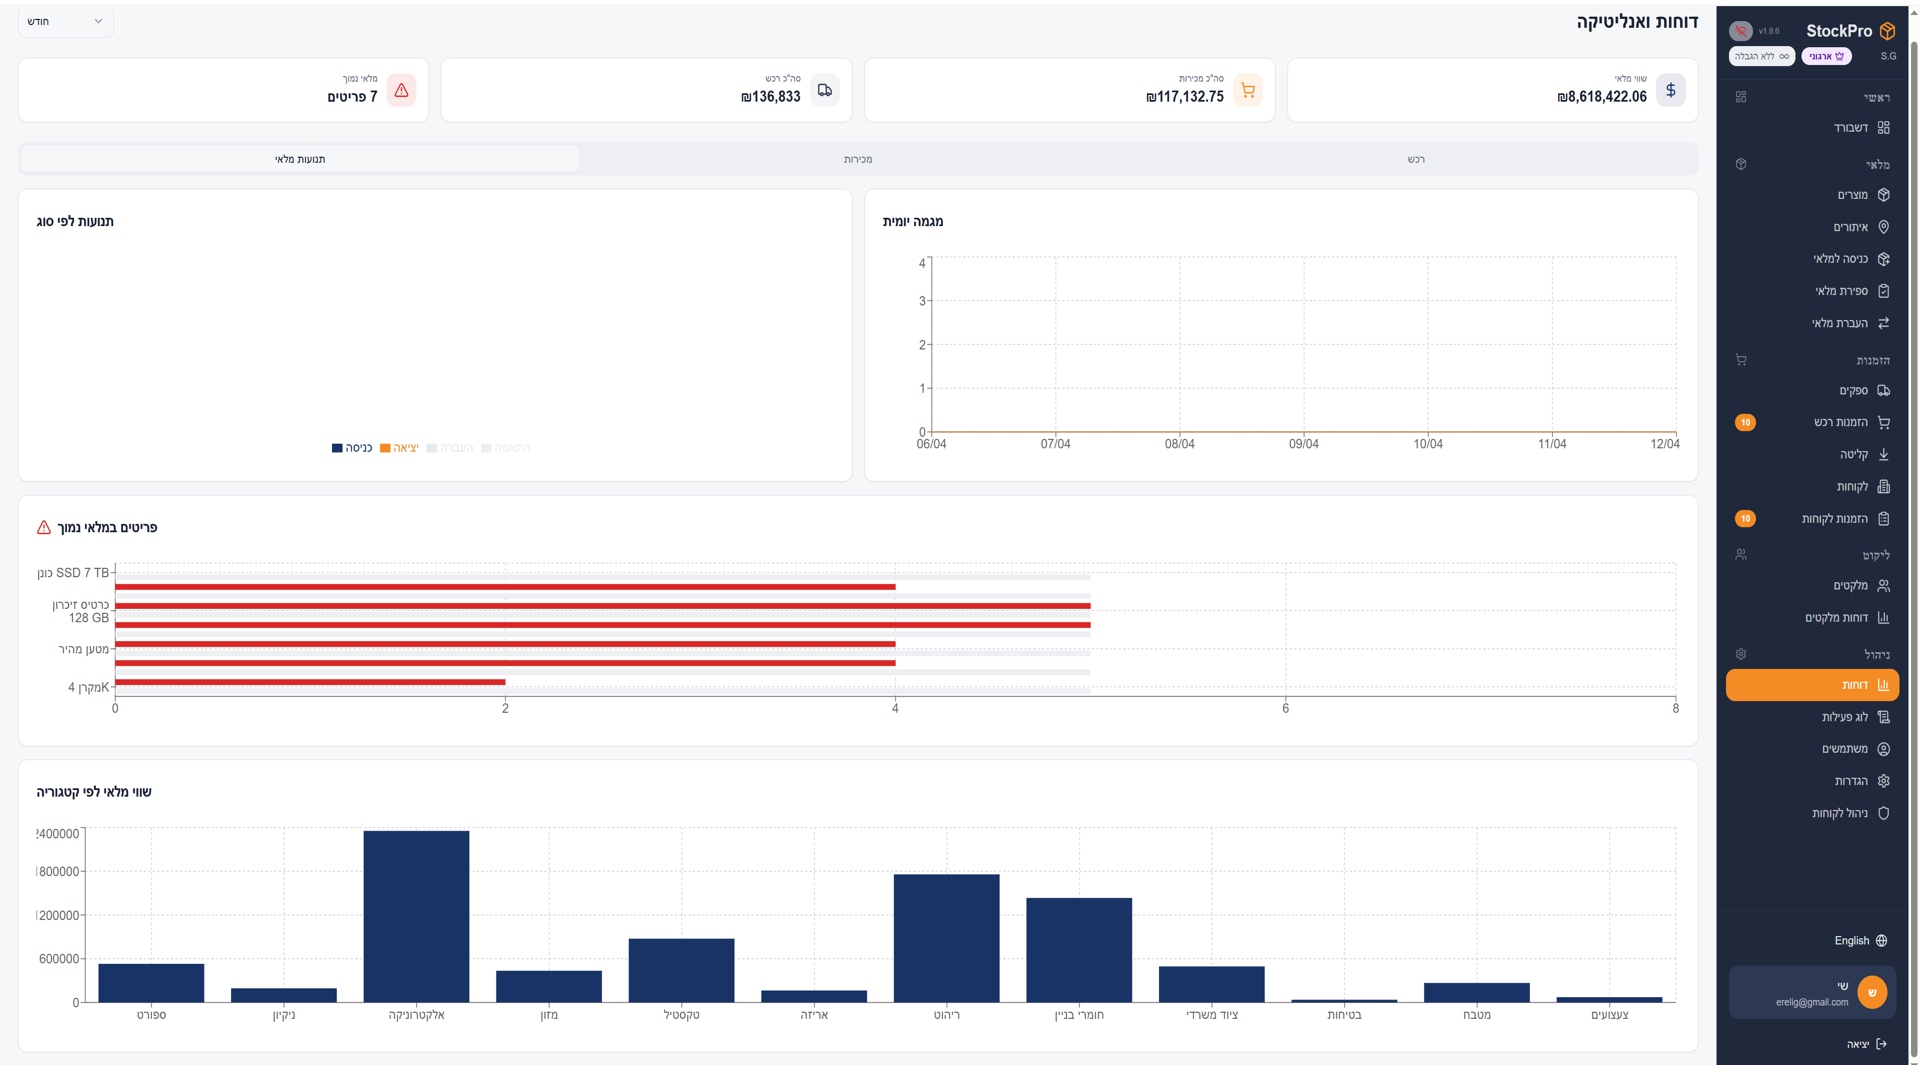Click the gear icon for הגדרות
The height and width of the screenshot is (1065, 1920).
point(1883,781)
